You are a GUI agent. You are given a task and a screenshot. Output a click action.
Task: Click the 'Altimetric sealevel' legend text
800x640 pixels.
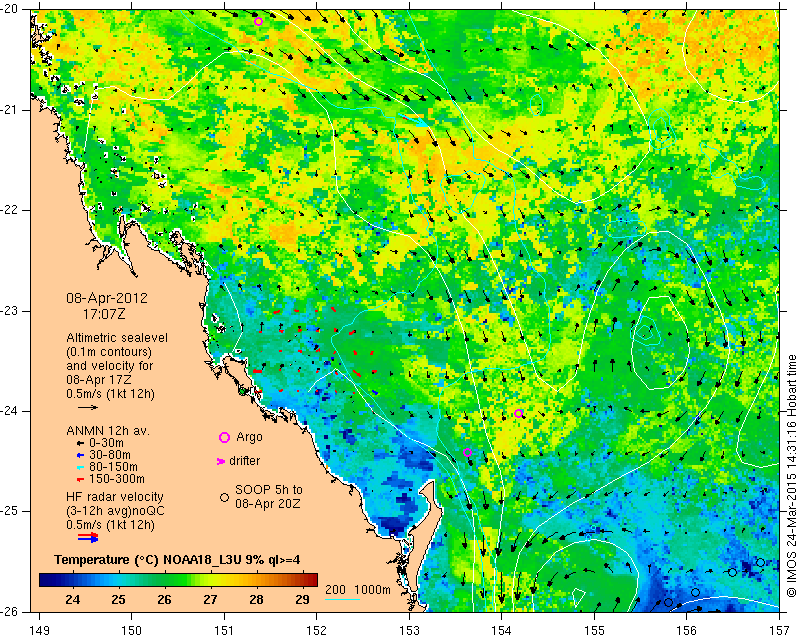(x=117, y=338)
